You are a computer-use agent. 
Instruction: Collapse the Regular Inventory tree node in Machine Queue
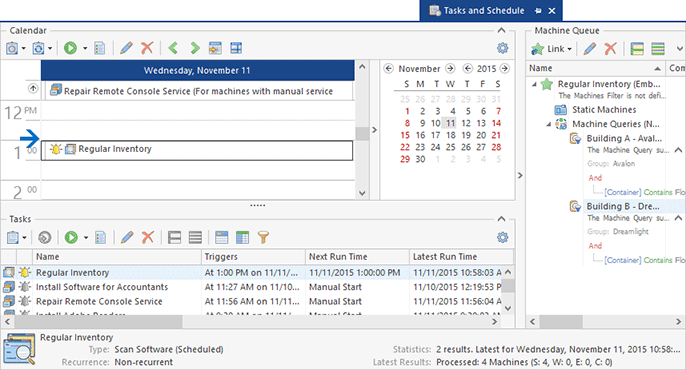[534, 84]
